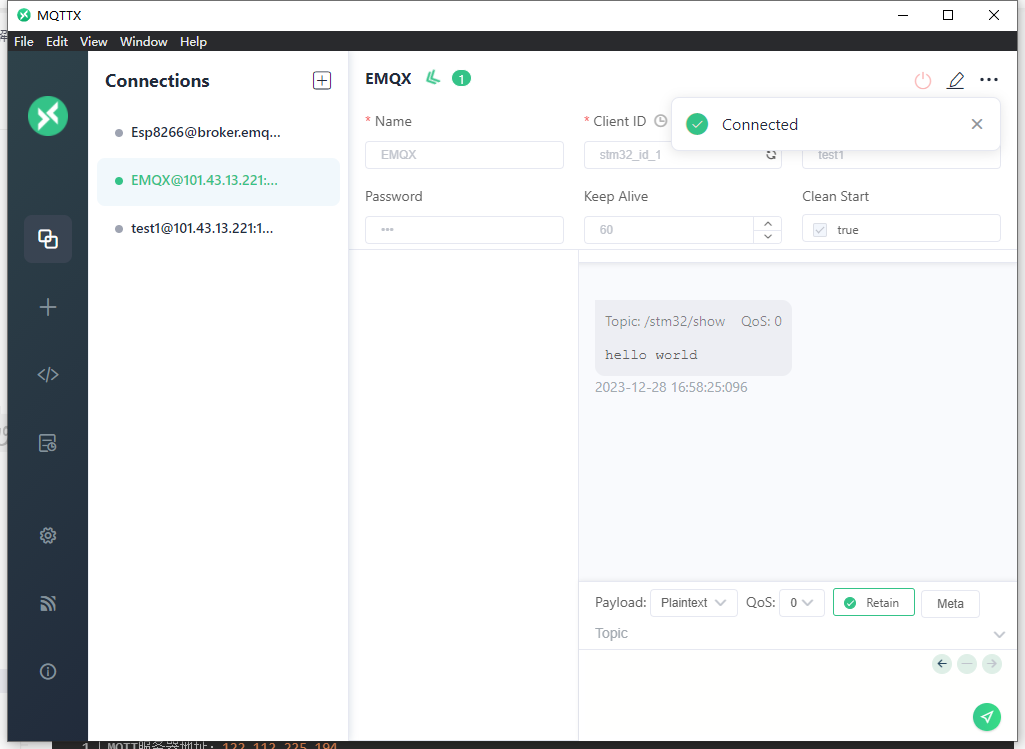
Task: Open the three-dots more options menu
Action: 989,80
